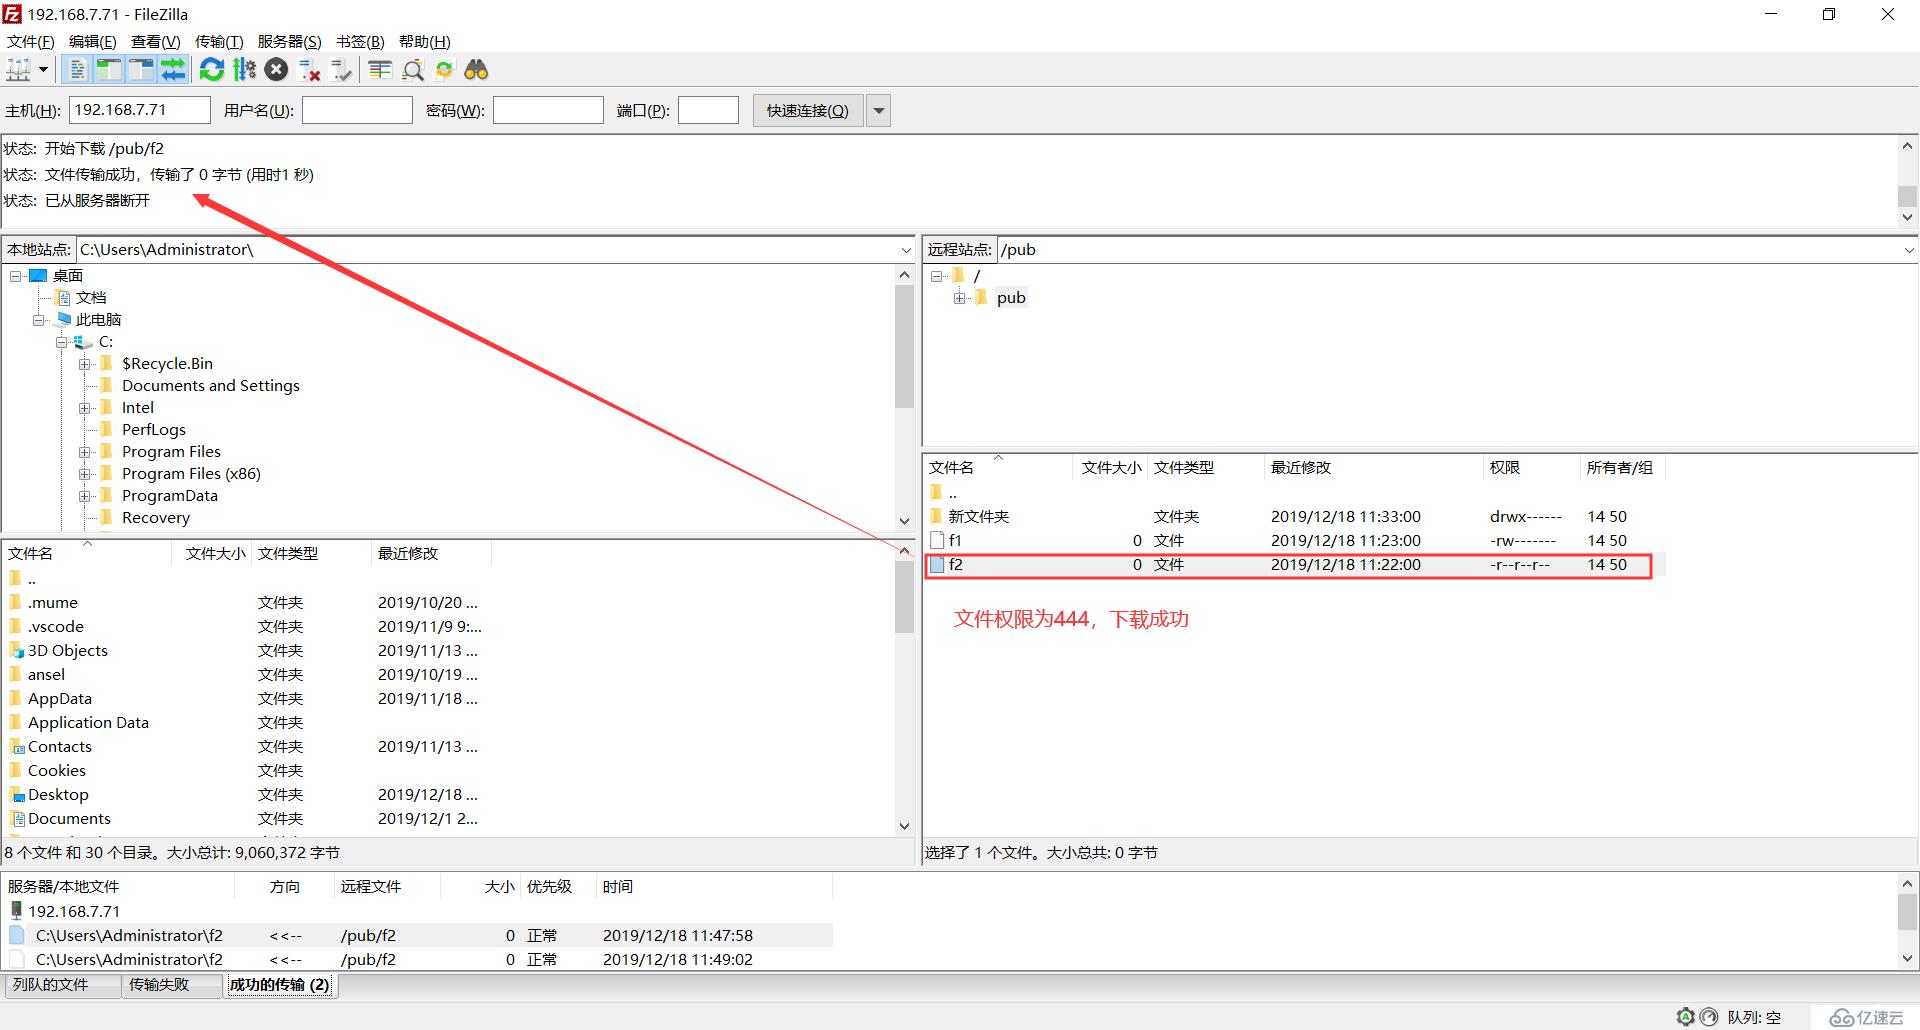Select the local AppData folder
This screenshot has height=1030, width=1920.
click(x=60, y=699)
